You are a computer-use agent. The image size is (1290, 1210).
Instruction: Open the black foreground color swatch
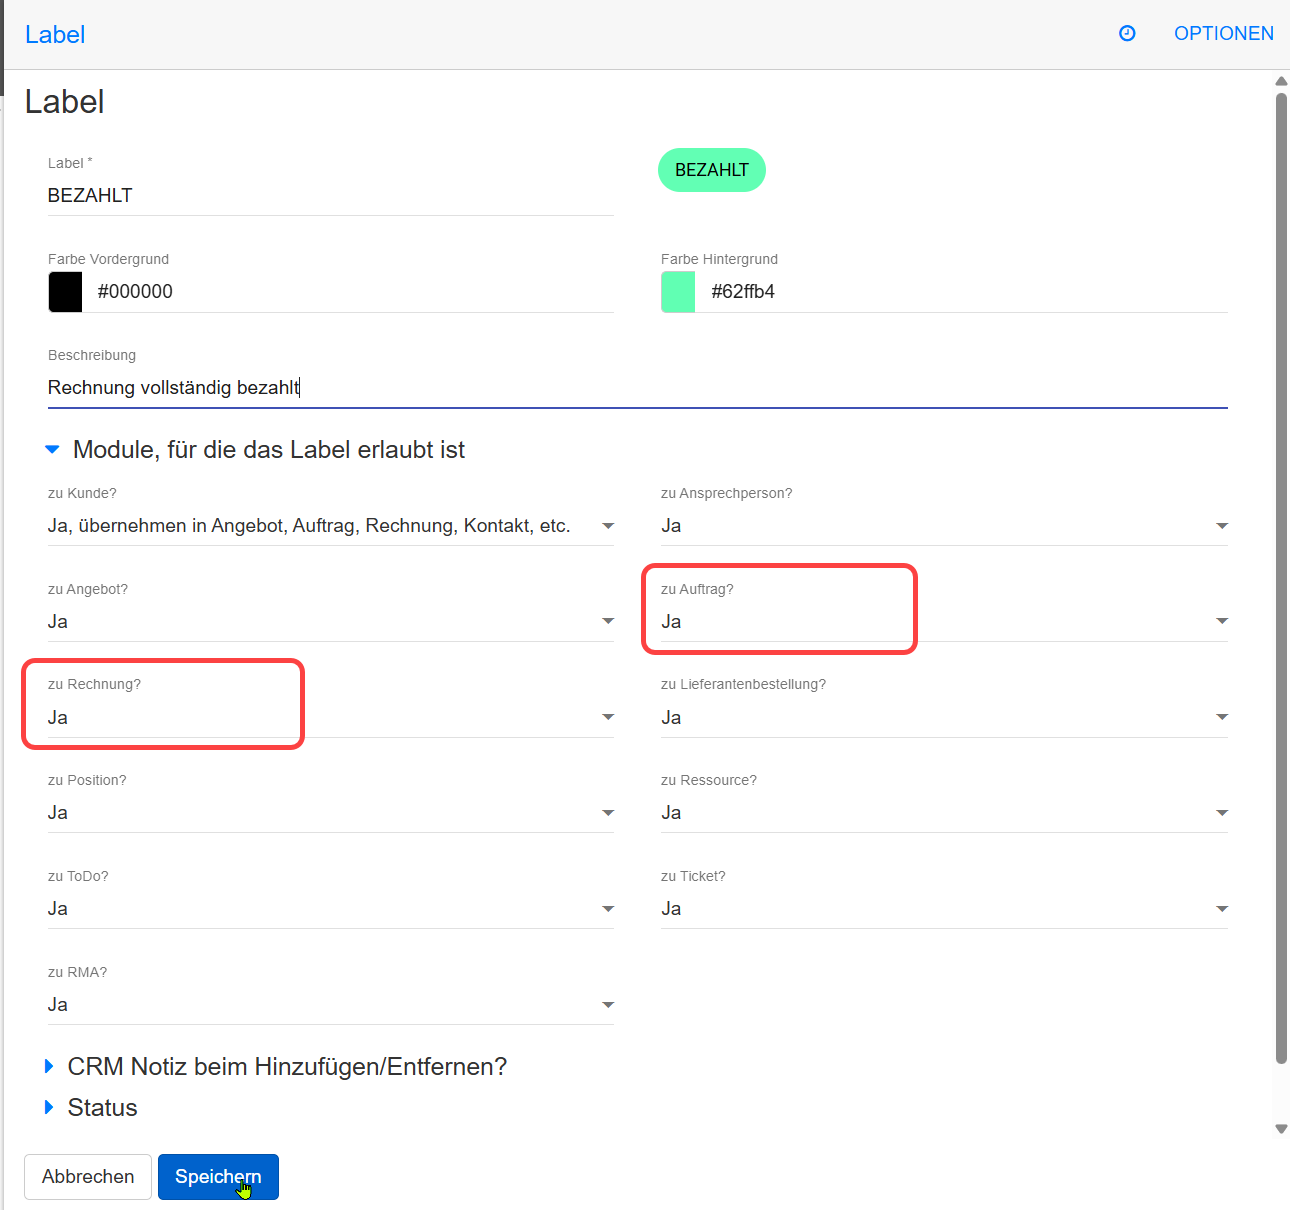coord(66,292)
